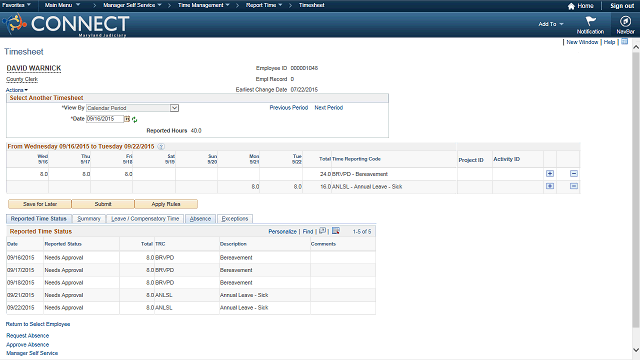Expand Manager Self Service breadcrumb menu

click(132, 5)
